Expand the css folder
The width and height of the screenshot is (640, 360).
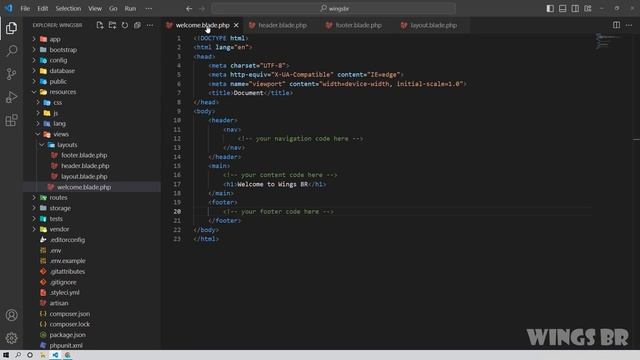tap(58, 103)
